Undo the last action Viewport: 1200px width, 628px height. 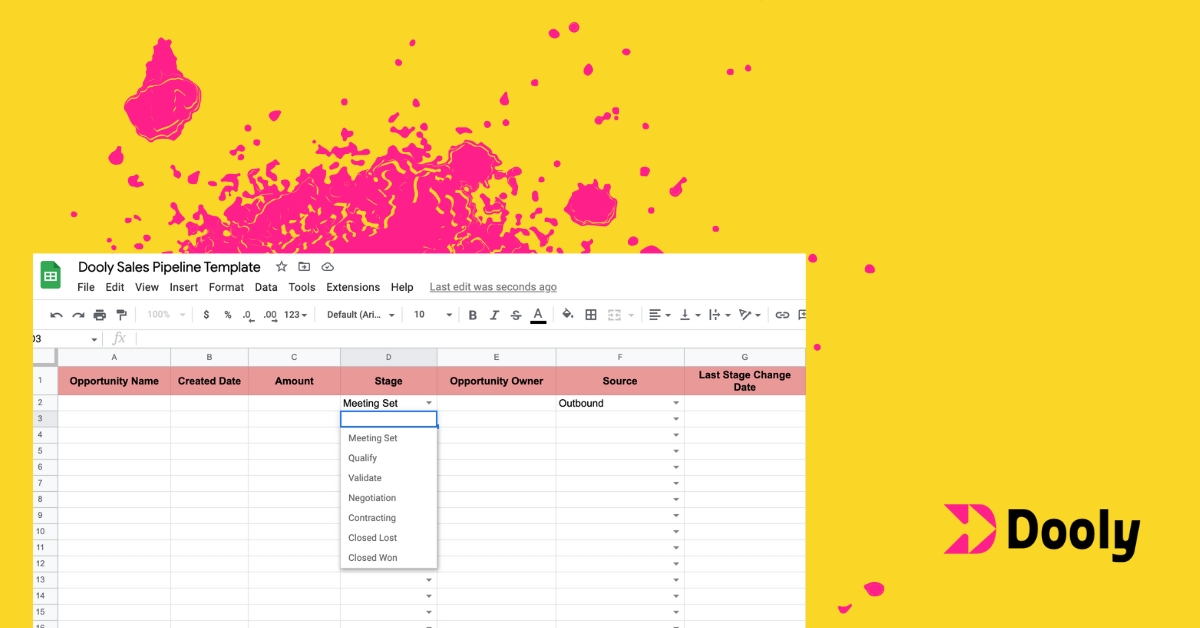(x=57, y=315)
